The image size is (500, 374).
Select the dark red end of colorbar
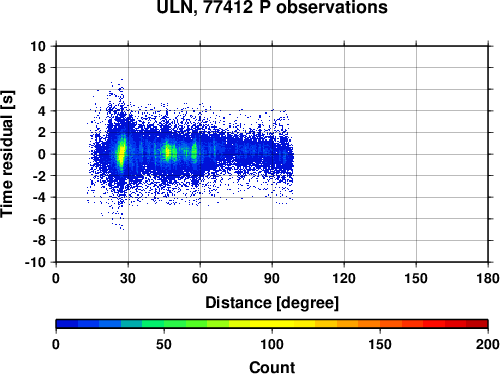tap(477, 324)
